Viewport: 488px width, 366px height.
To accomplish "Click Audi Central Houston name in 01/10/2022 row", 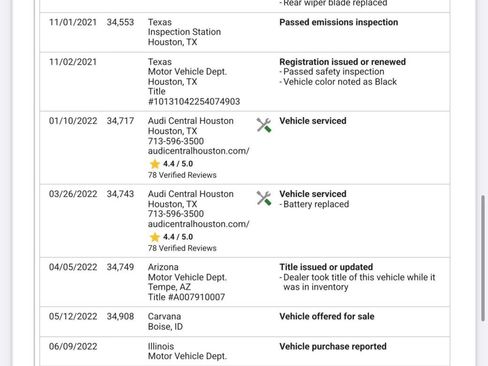I will click(191, 121).
